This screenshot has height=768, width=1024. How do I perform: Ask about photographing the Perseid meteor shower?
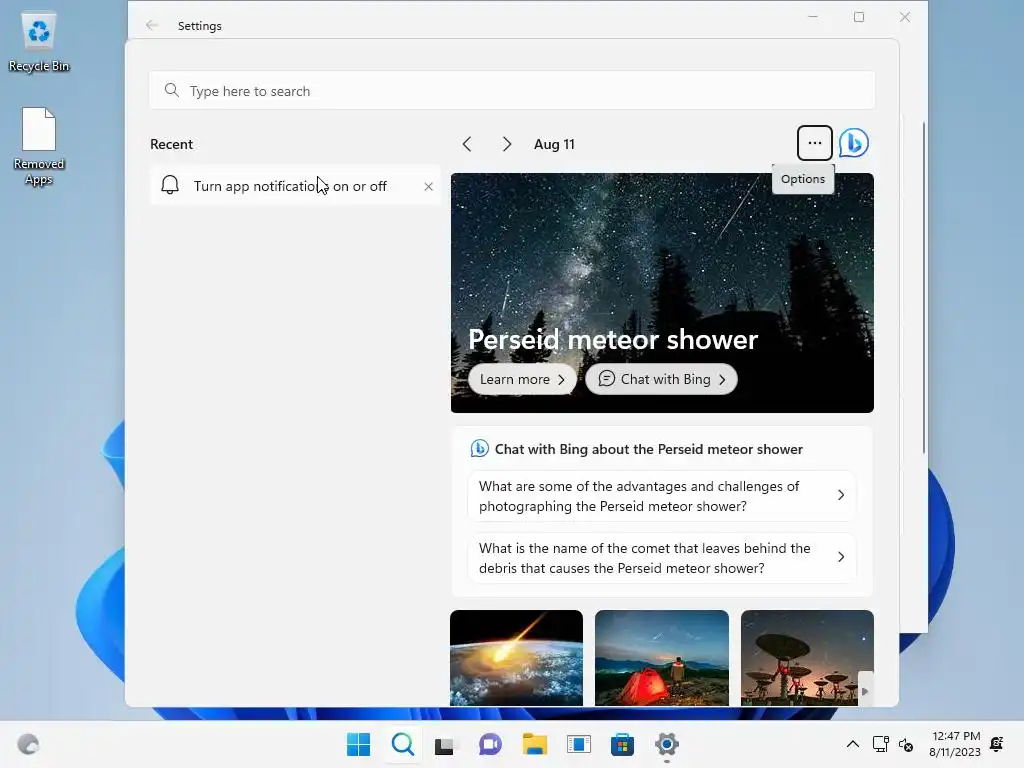(x=662, y=496)
